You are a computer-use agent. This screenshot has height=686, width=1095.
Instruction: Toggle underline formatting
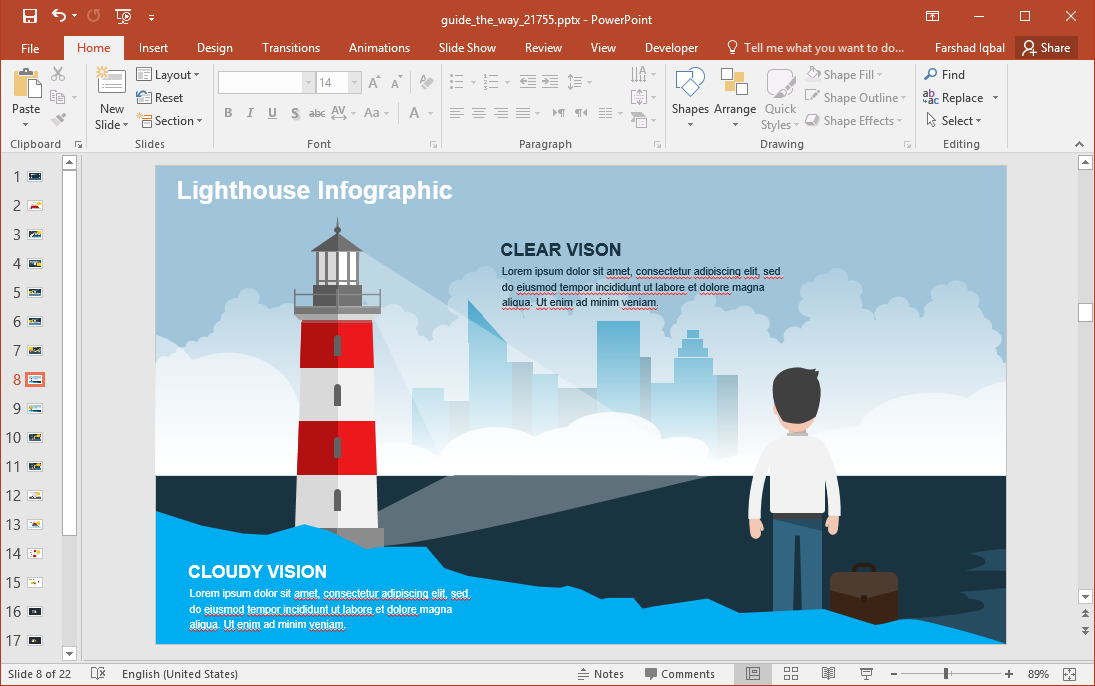270,113
